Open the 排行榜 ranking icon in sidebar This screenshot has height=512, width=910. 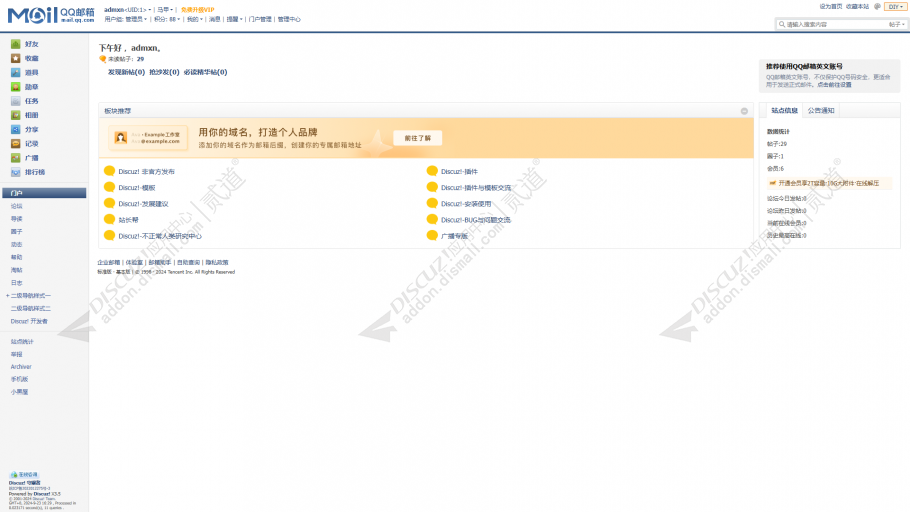(16, 172)
